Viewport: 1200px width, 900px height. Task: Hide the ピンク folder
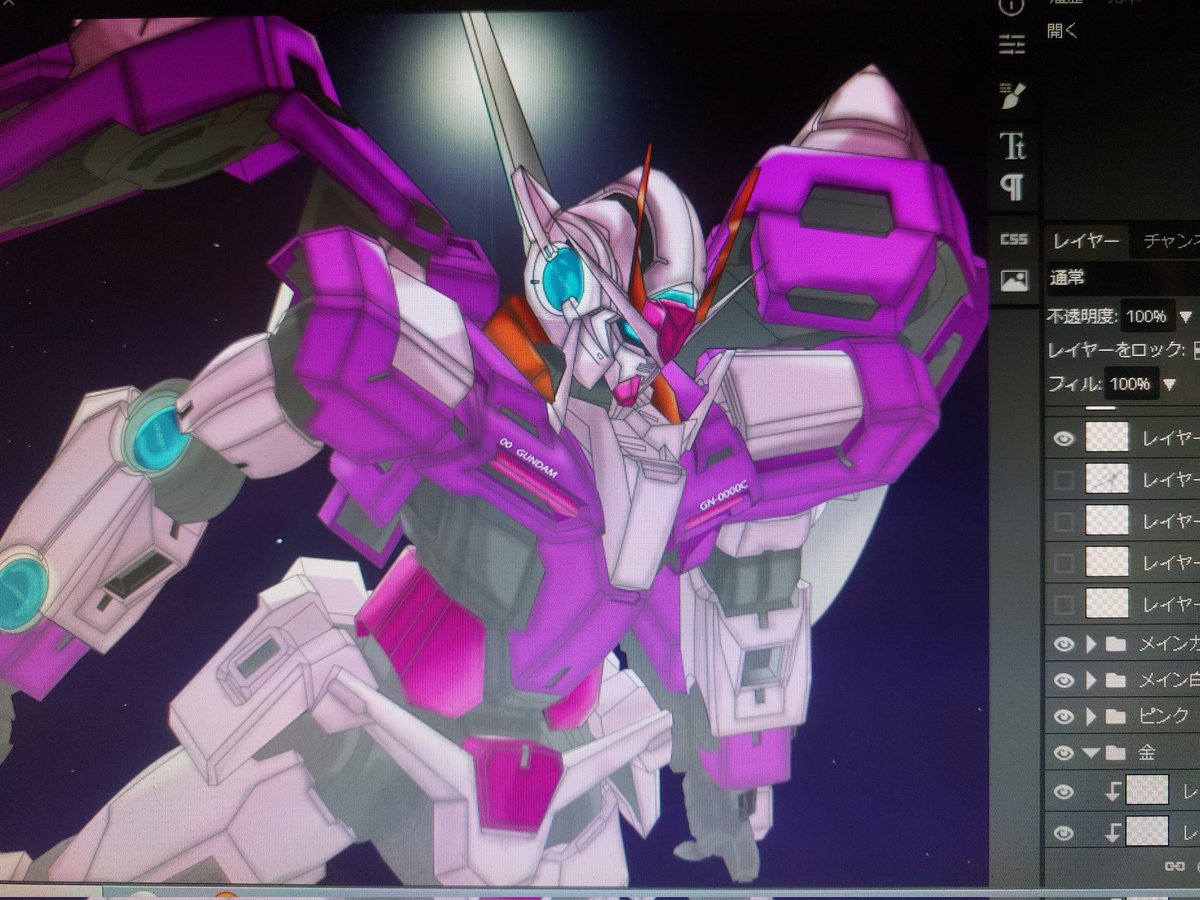coord(1064,717)
